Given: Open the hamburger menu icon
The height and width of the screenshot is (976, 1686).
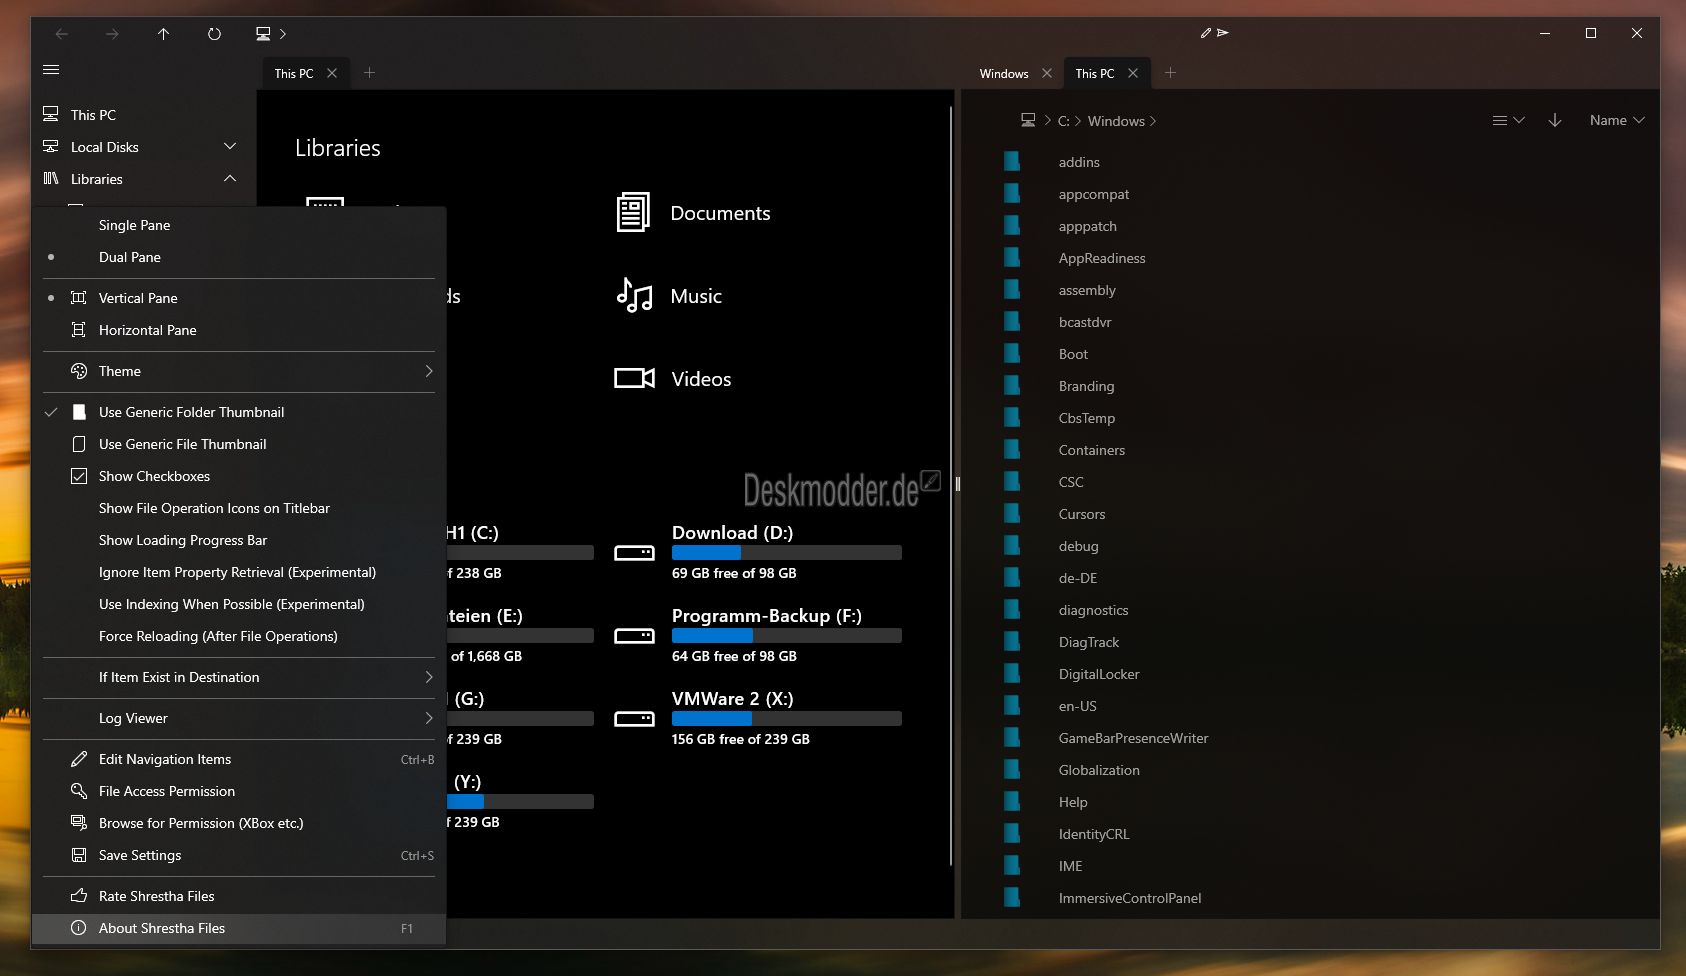Looking at the screenshot, I should click(x=51, y=70).
